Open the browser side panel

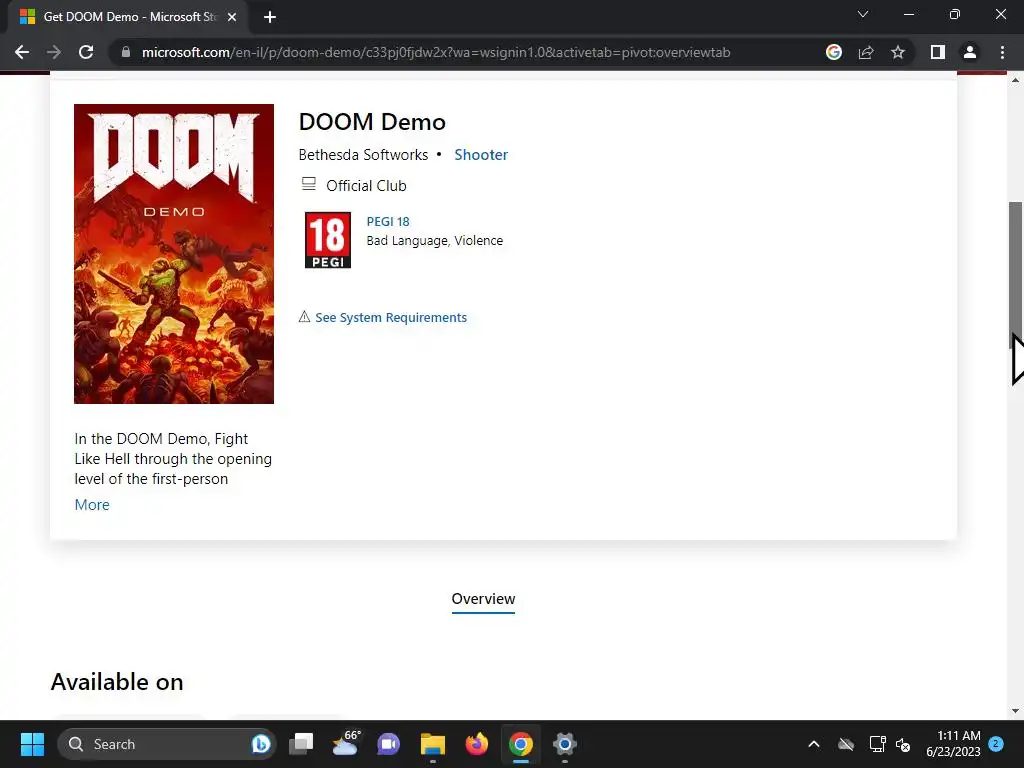(938, 52)
